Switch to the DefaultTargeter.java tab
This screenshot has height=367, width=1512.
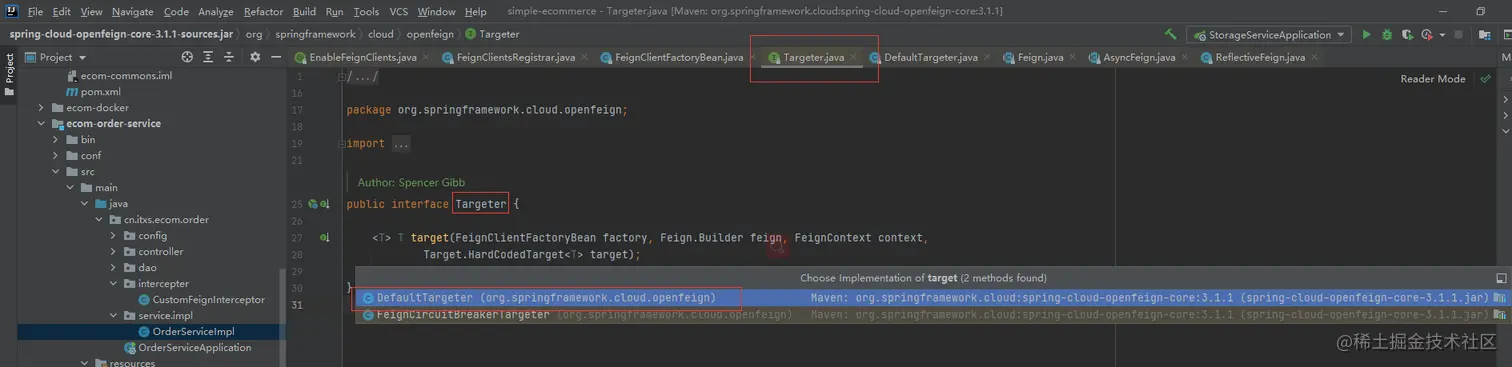coord(930,57)
